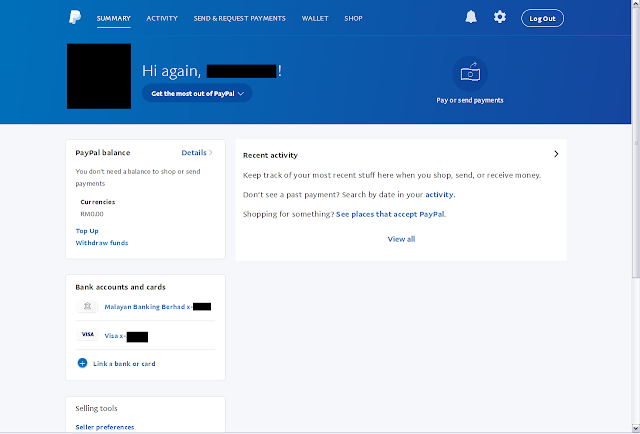Open the notifications bell icon

[471, 17]
